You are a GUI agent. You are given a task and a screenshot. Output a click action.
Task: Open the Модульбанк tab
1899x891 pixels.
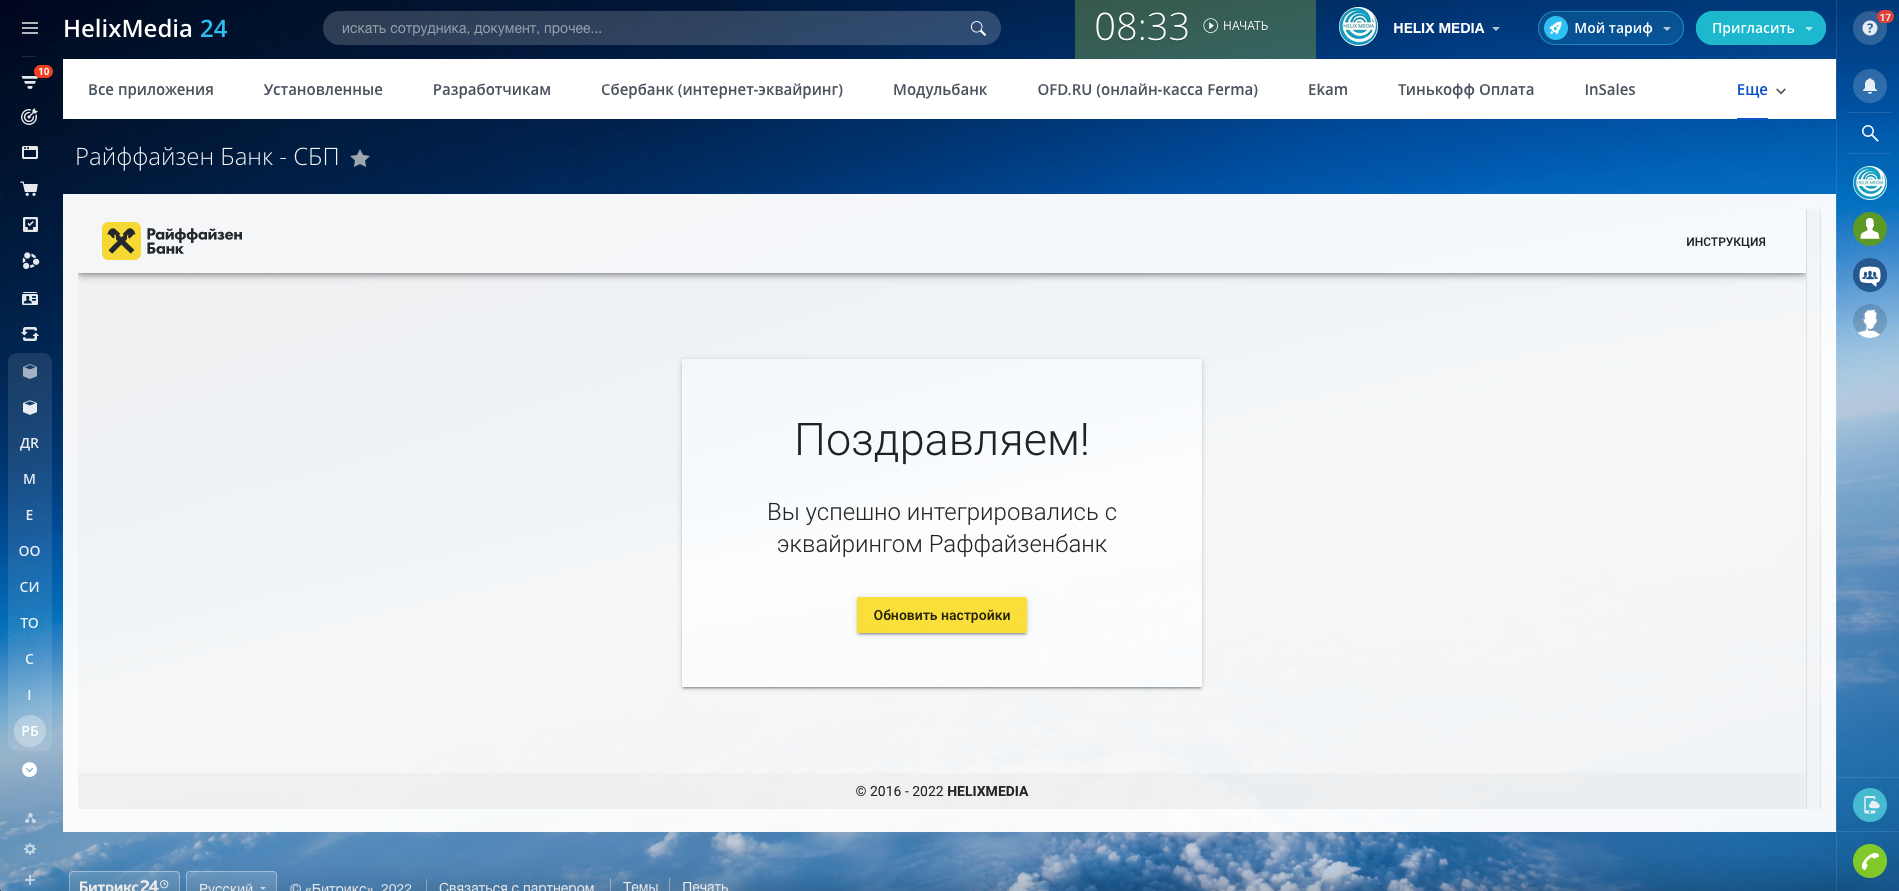940,90
